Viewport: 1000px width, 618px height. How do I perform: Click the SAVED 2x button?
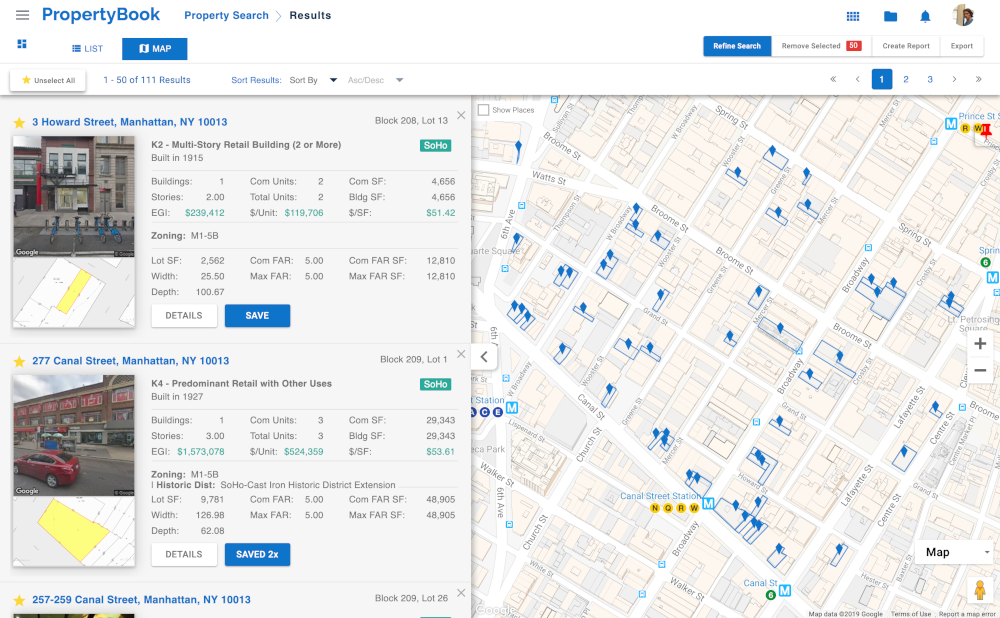257,555
